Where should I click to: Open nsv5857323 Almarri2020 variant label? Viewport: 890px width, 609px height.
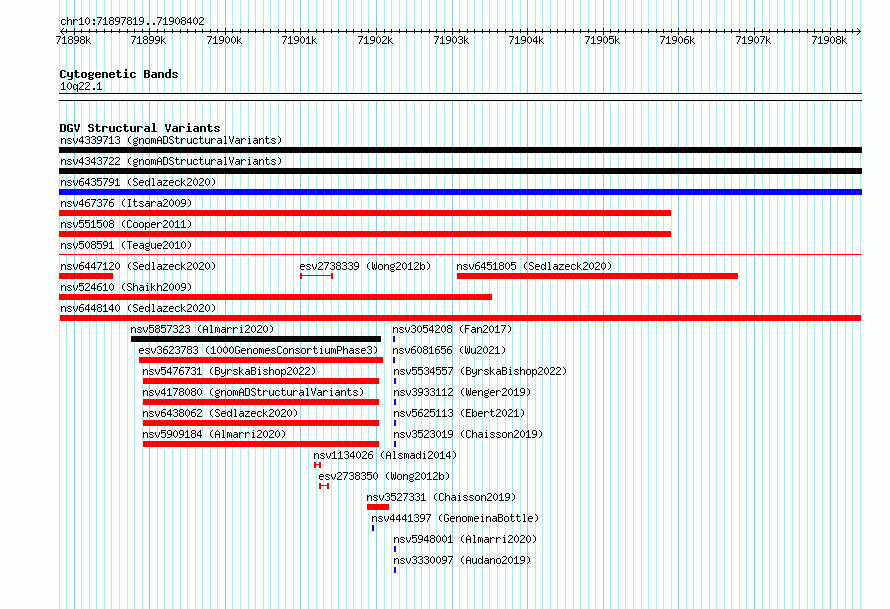pyautogui.click(x=202, y=329)
